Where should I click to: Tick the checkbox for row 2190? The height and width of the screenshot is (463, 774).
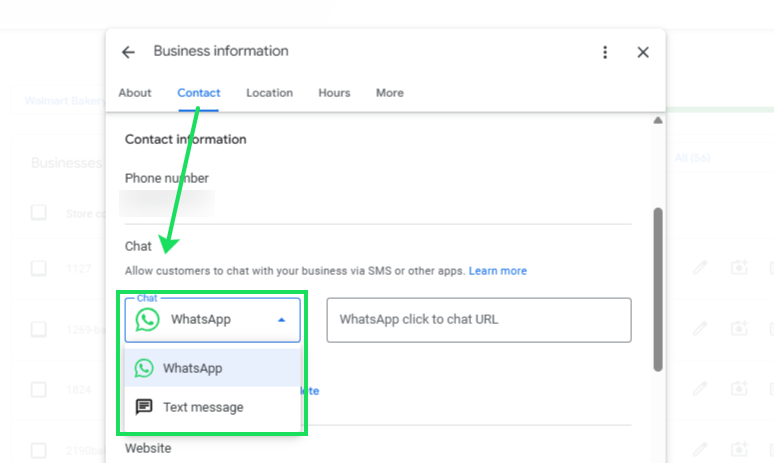point(39,450)
